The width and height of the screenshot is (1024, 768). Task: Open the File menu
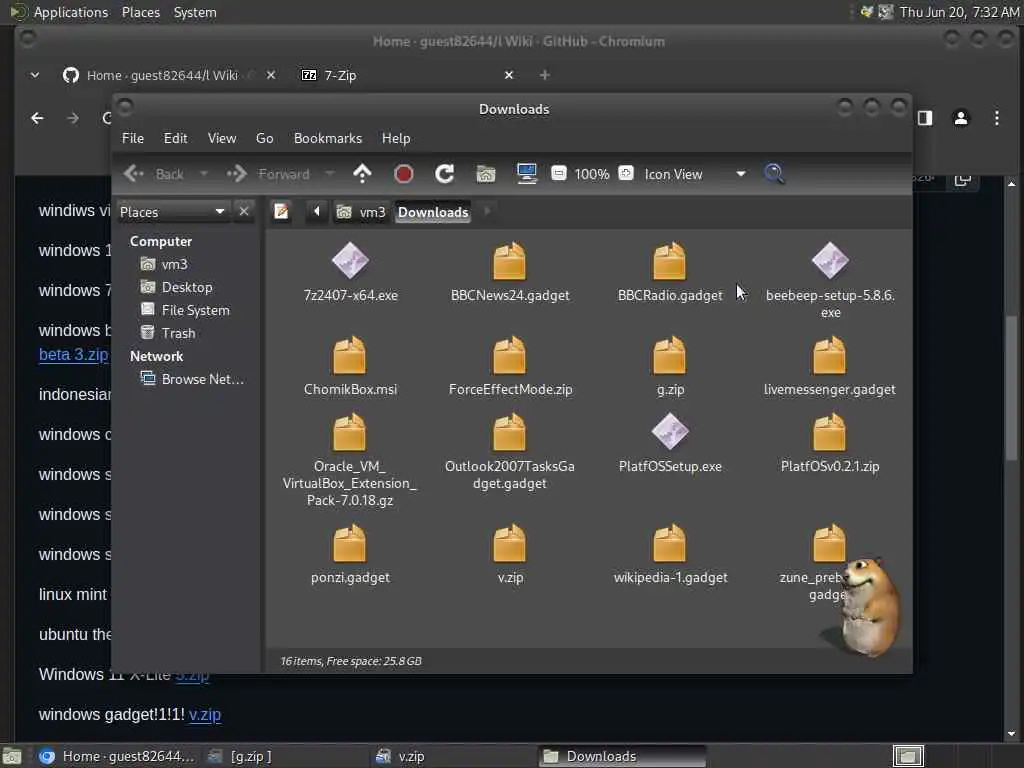click(x=133, y=138)
